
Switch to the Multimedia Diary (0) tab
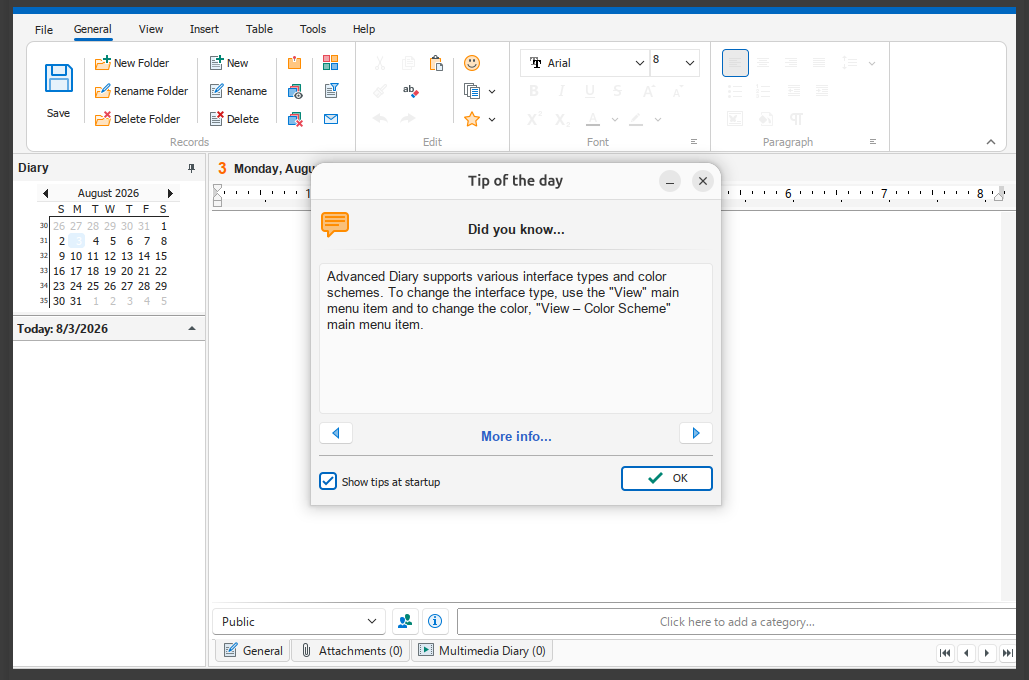coord(482,650)
